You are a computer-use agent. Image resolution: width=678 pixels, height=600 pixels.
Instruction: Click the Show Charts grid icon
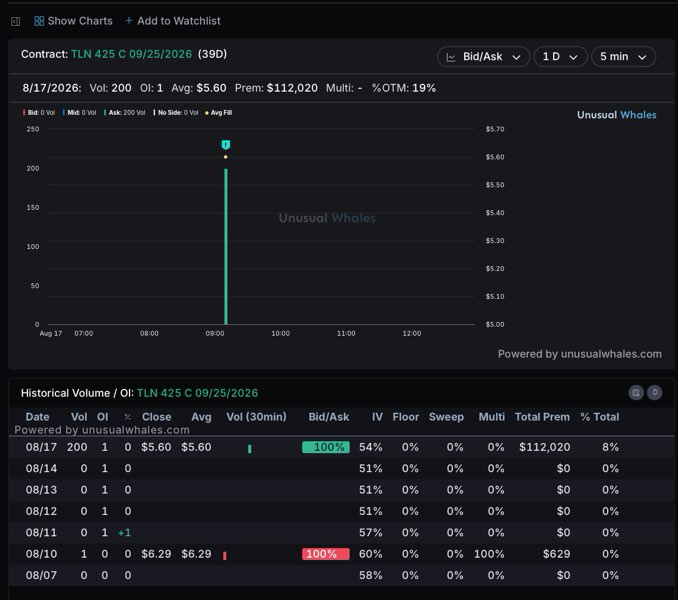[x=39, y=21]
